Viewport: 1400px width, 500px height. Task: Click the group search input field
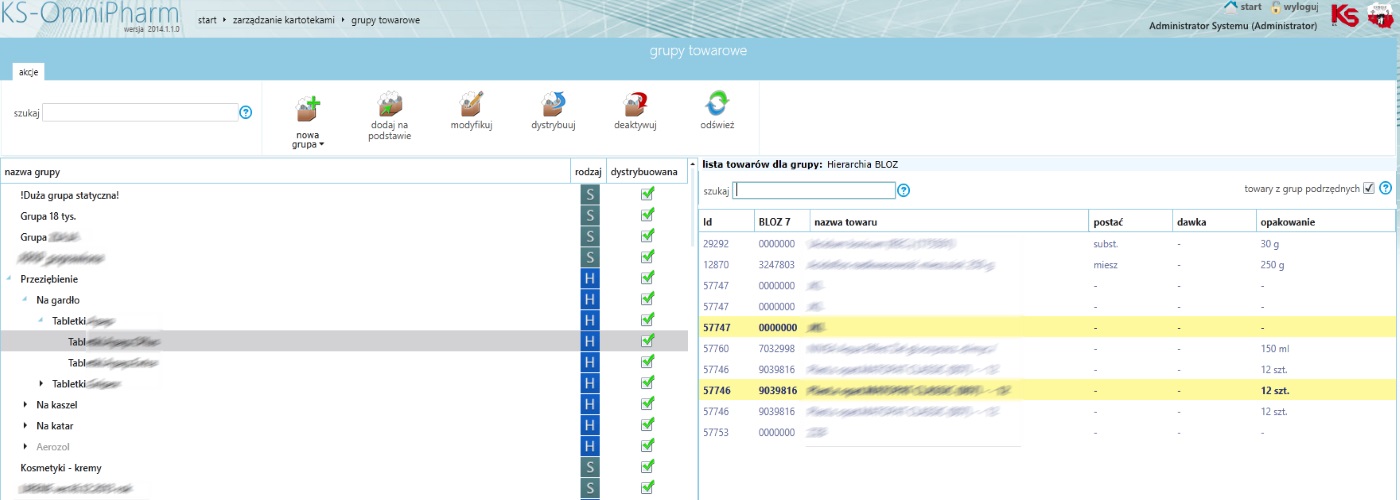(140, 113)
